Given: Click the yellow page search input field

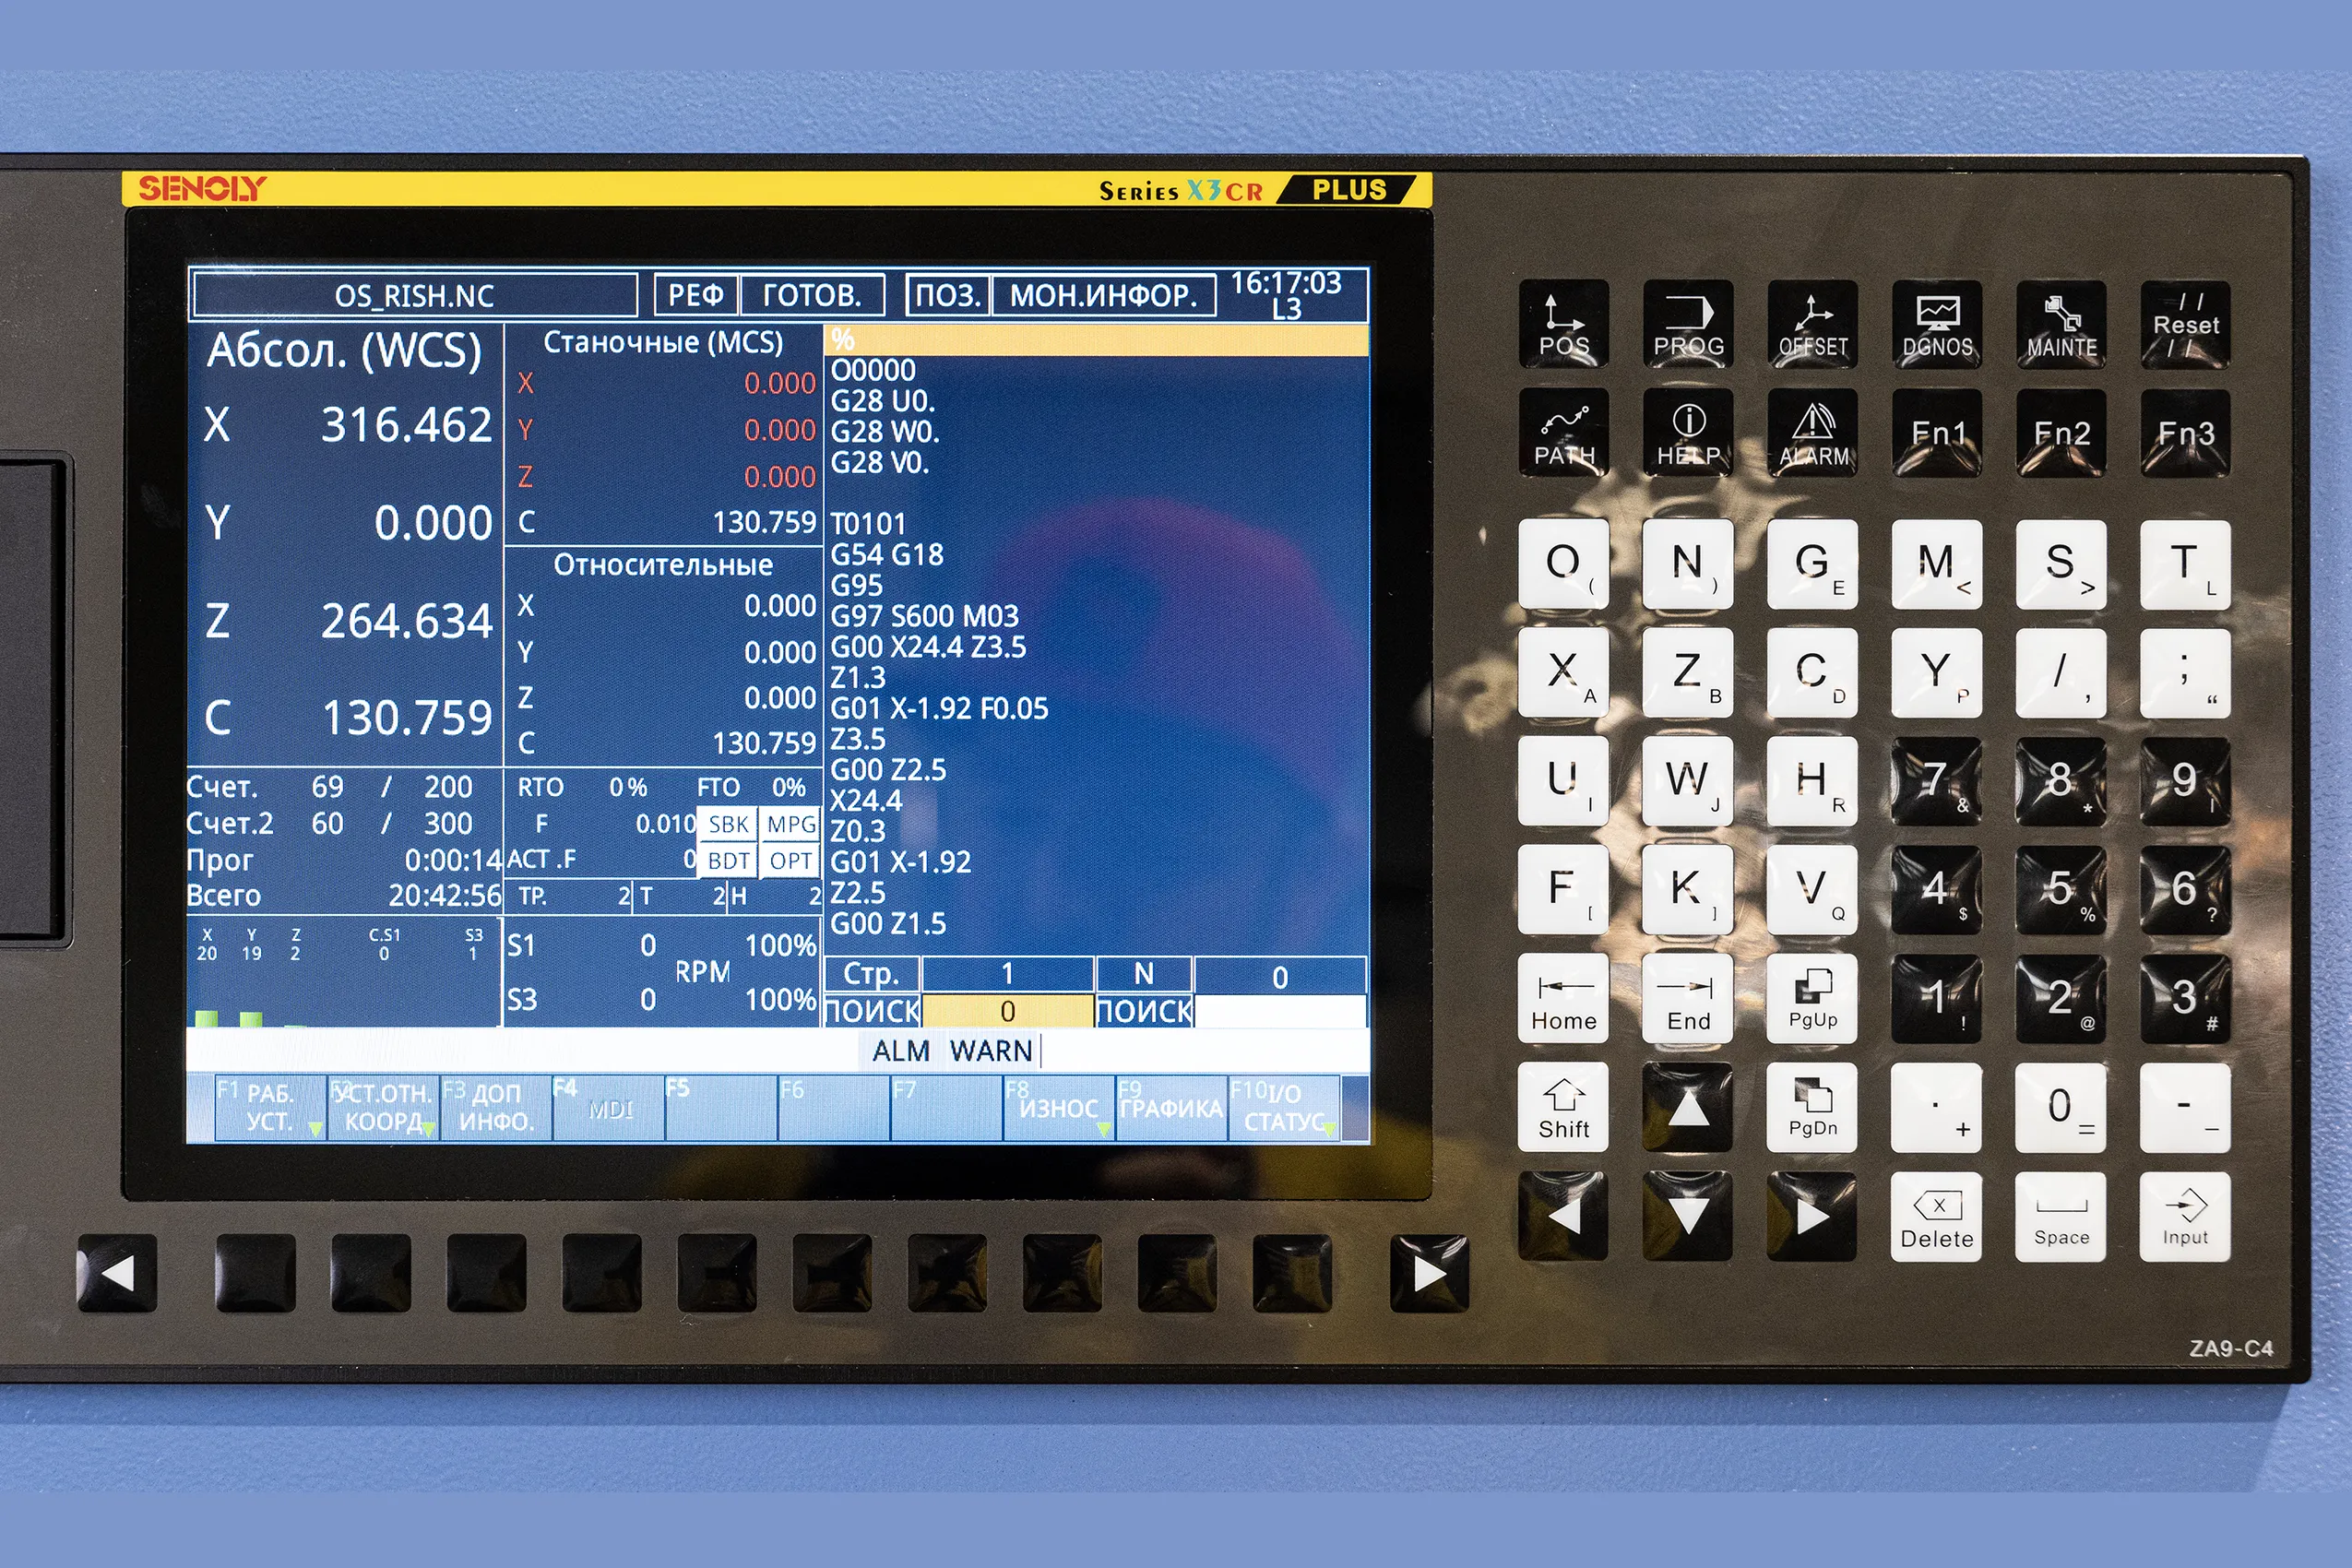Looking at the screenshot, I should tap(1007, 1011).
